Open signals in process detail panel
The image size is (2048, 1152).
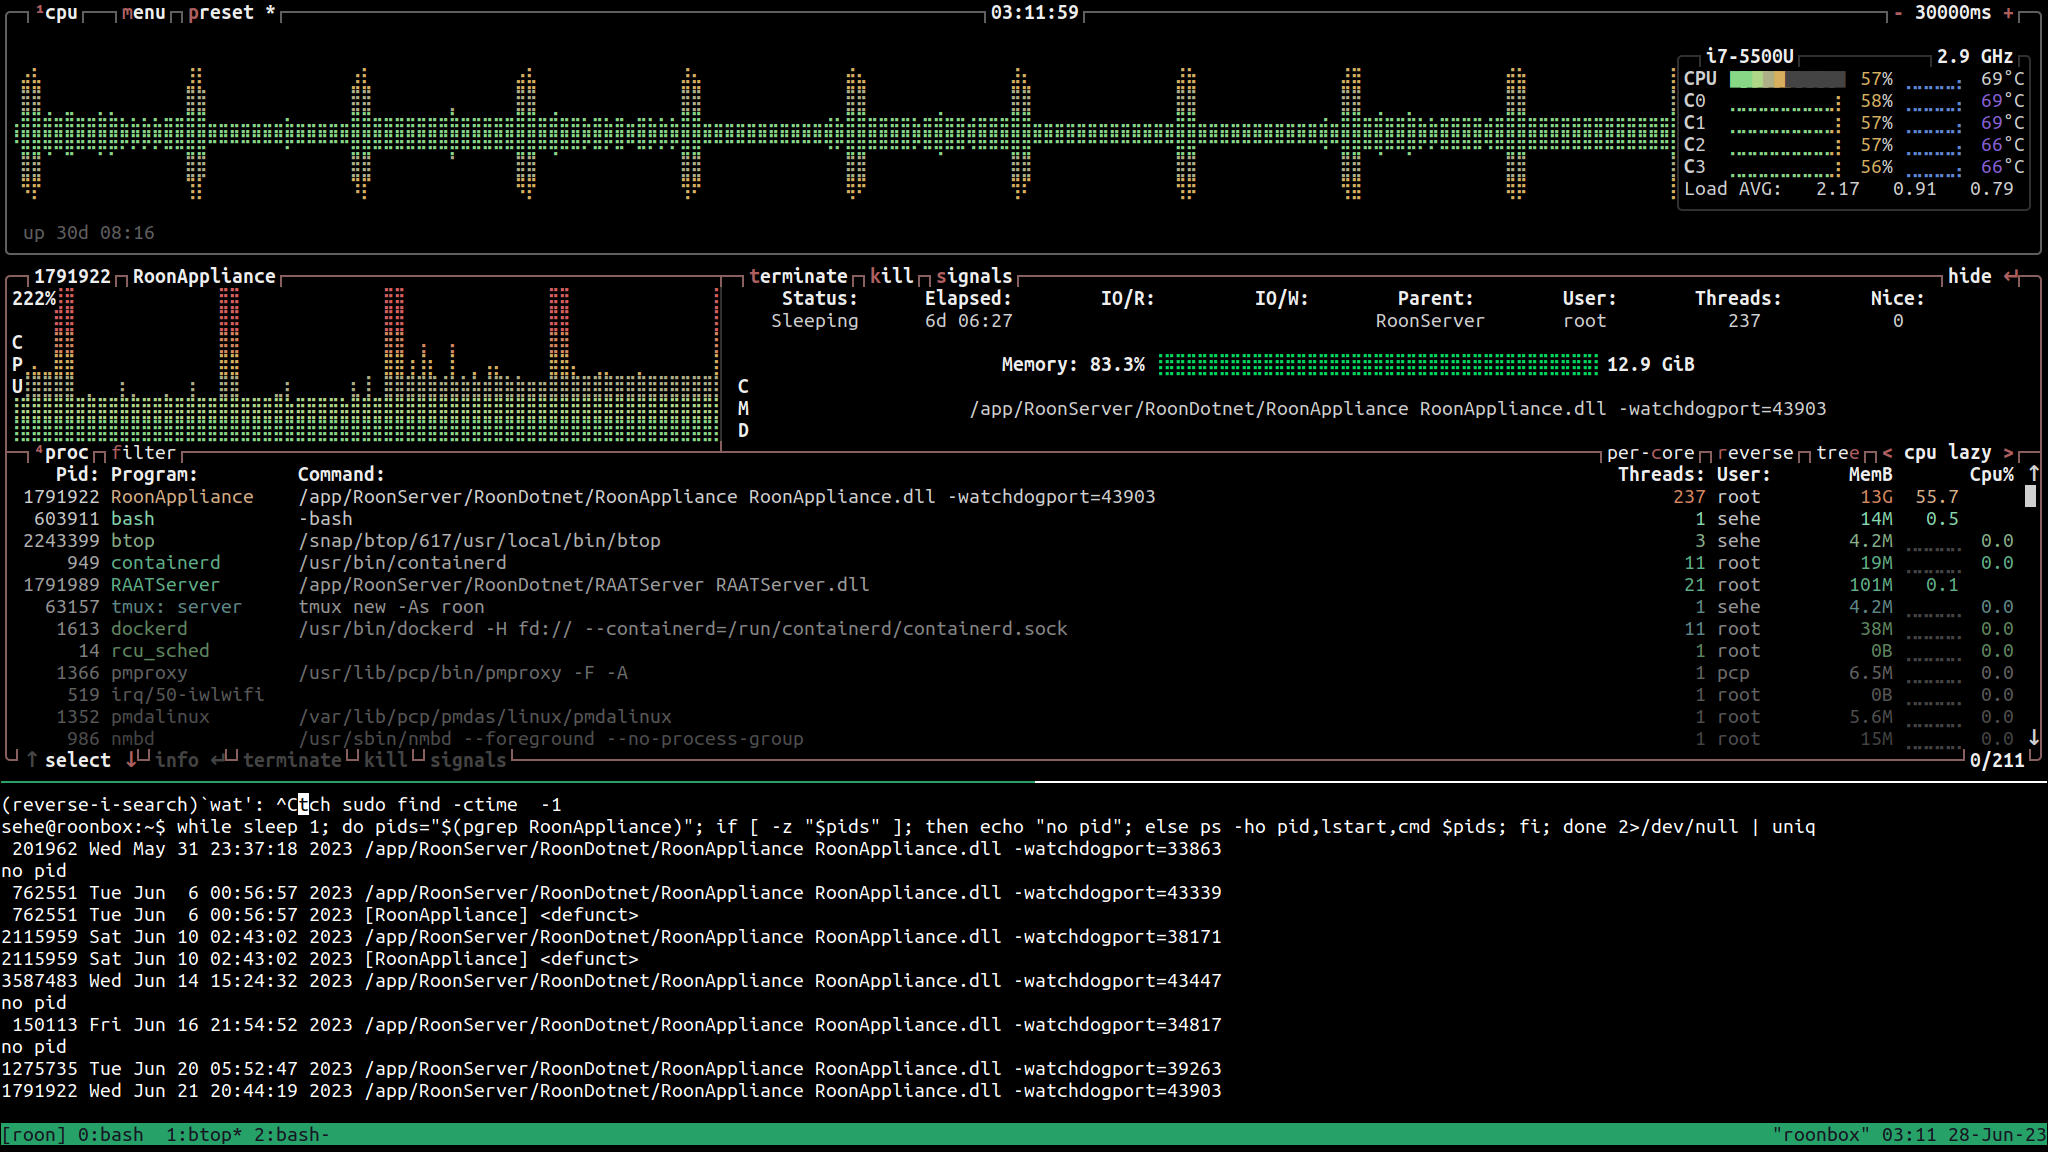point(974,276)
